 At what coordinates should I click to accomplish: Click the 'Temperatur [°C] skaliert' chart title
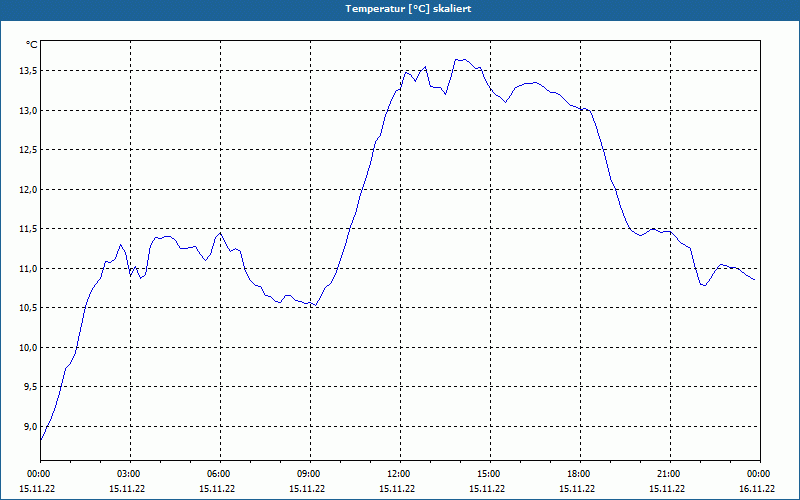point(408,9)
